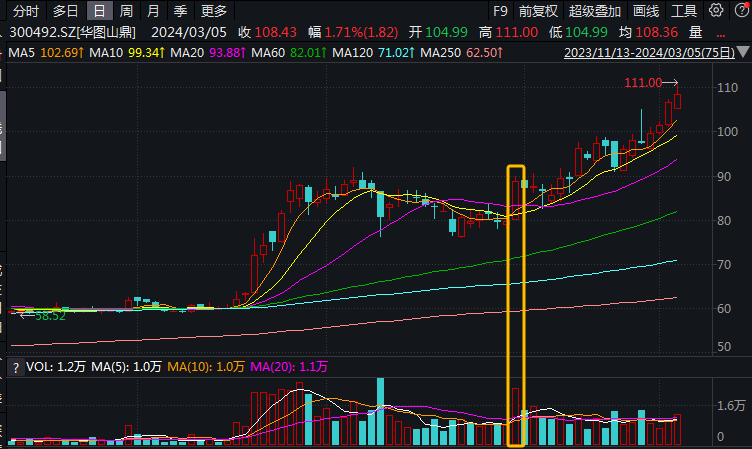Switch to the 月 monthly tab
Image resolution: width=752 pixels, height=449 pixels.
pos(153,11)
